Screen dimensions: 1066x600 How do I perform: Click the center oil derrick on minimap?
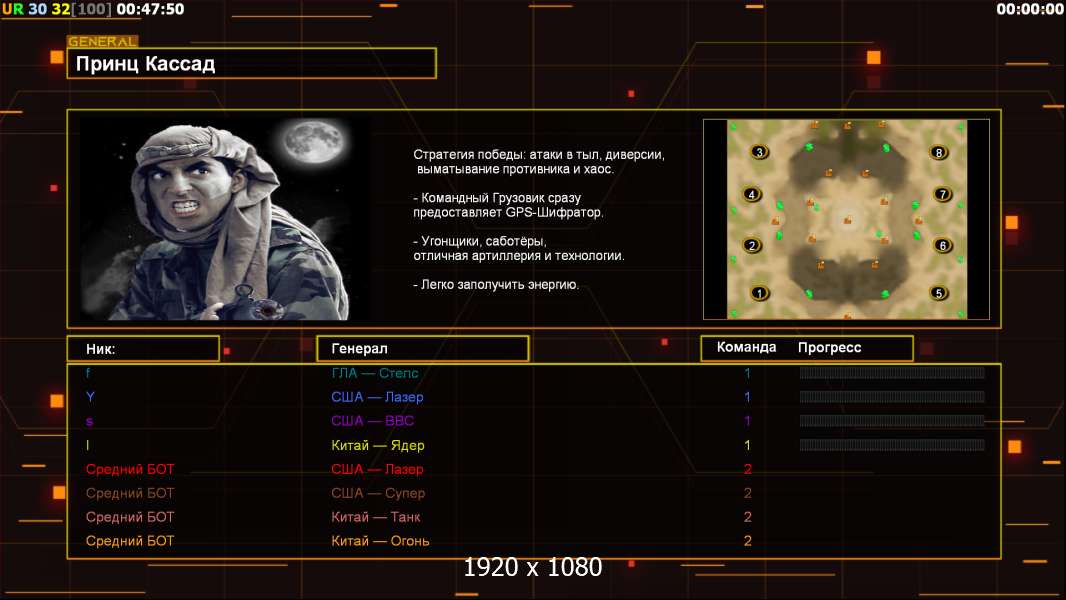[848, 217]
